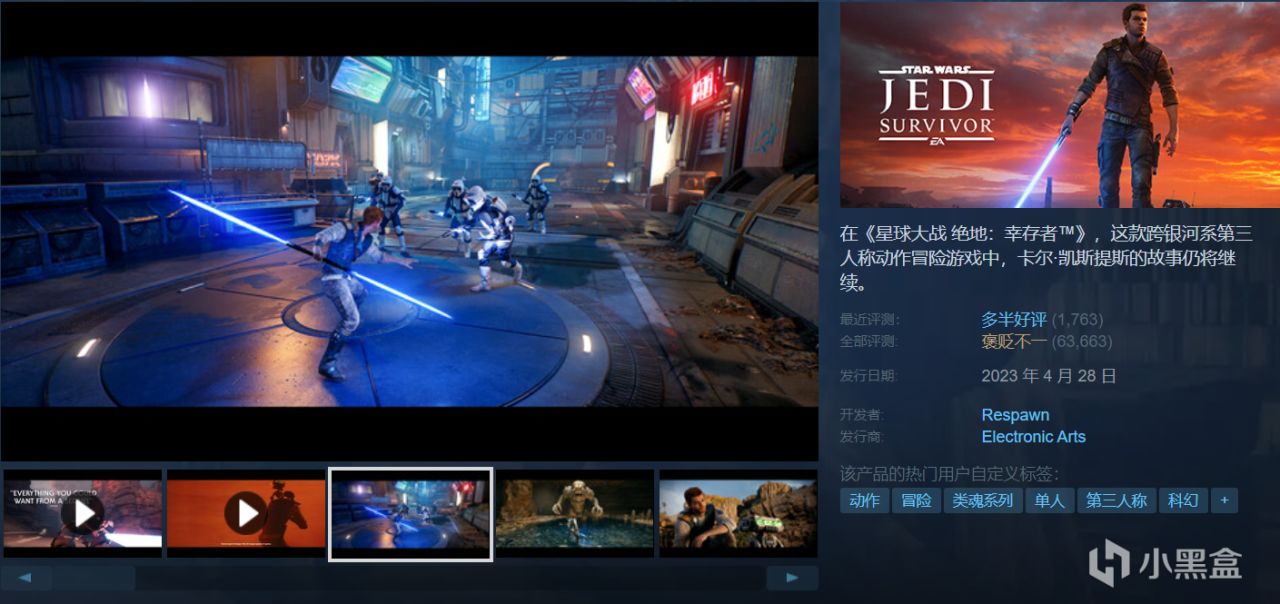Open the Cal Kestis close-up screenshot thumbnail

[738, 513]
